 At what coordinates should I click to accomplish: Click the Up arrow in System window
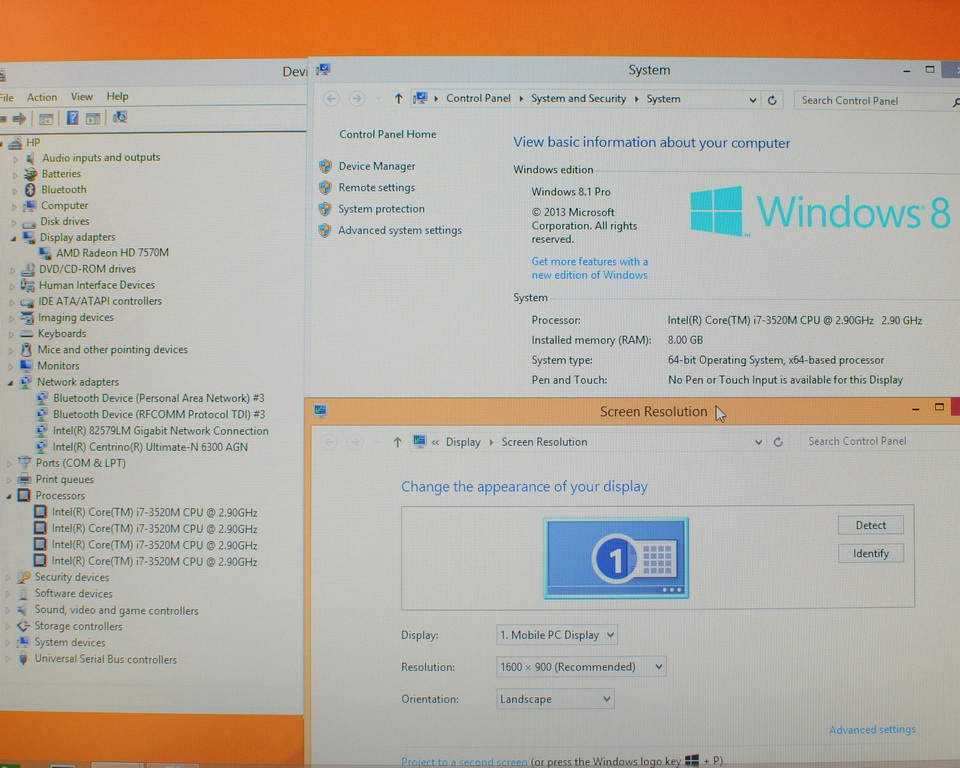(x=399, y=99)
